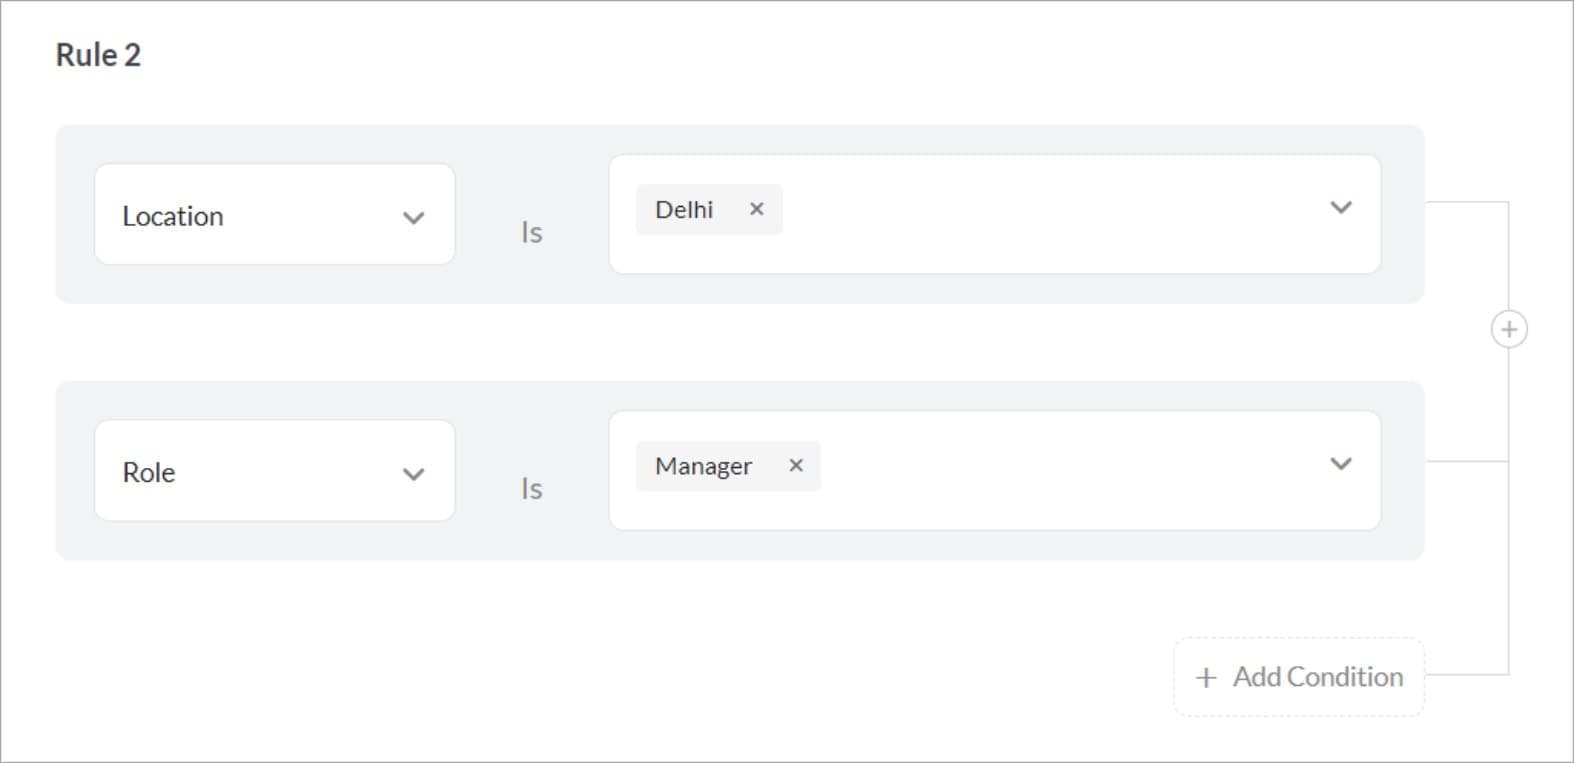Open the Manager values dropdown arrow
1574x763 pixels.
[x=1341, y=464]
